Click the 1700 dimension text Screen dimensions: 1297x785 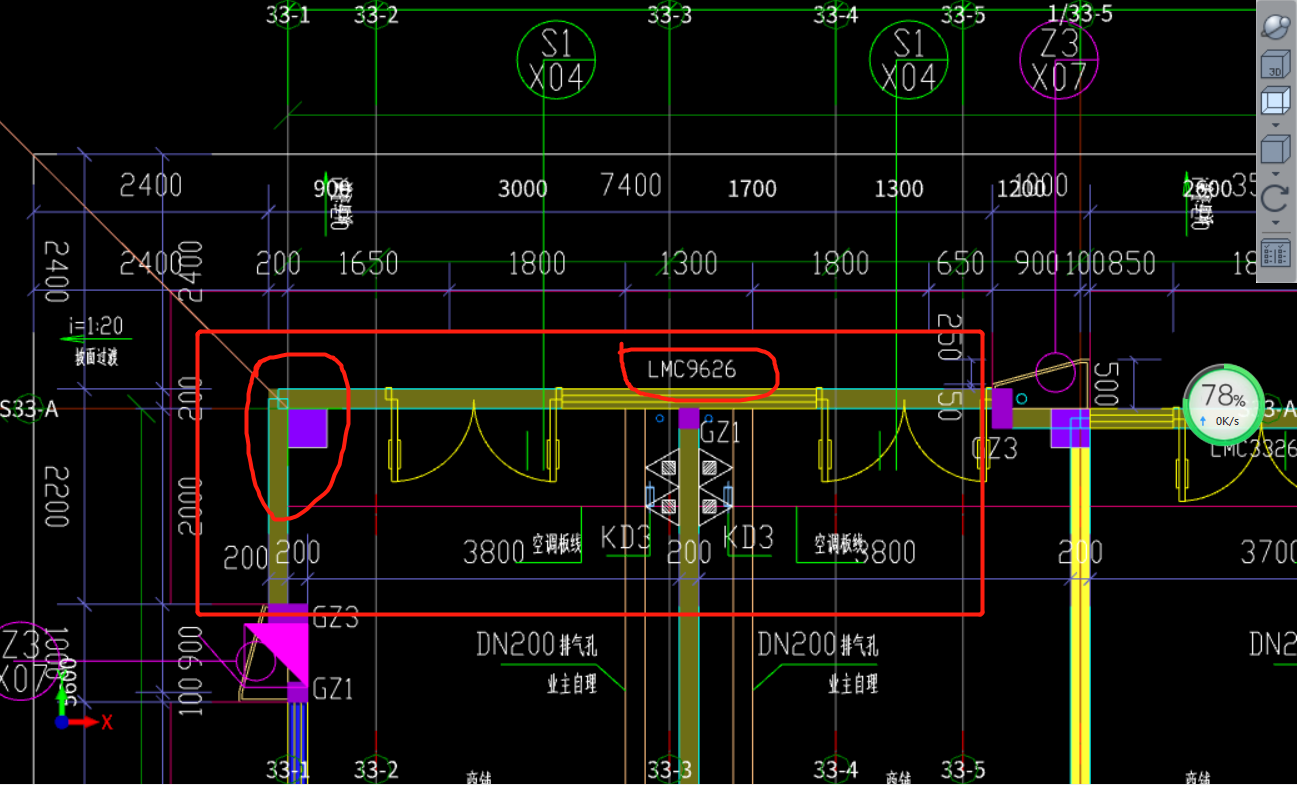752,189
